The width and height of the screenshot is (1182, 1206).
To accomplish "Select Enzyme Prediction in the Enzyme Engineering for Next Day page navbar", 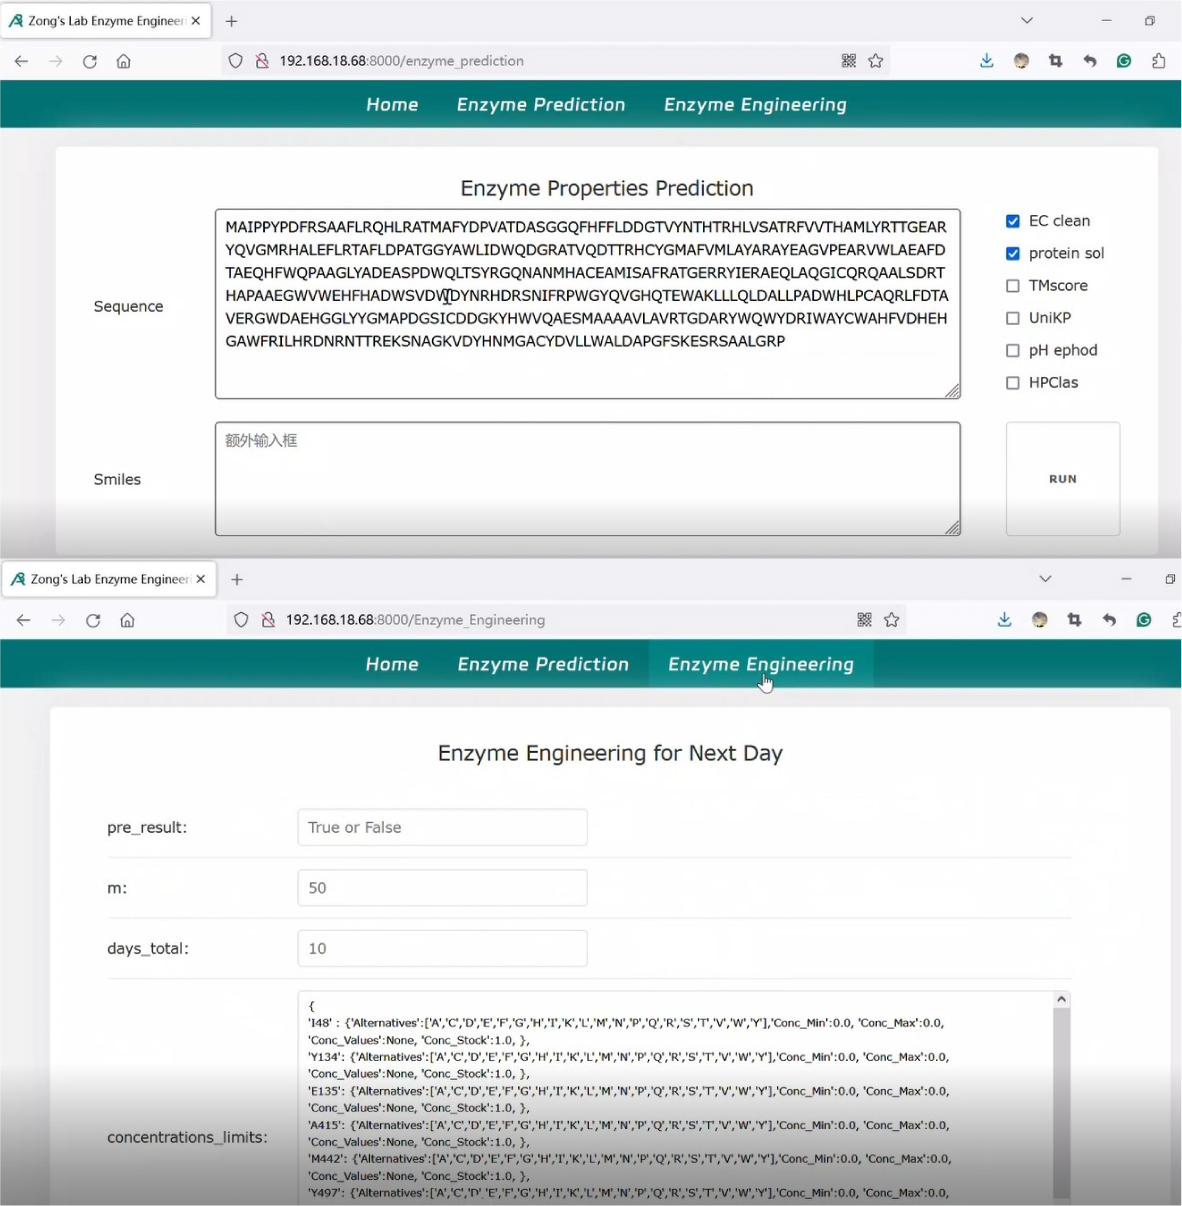I will click(543, 665).
